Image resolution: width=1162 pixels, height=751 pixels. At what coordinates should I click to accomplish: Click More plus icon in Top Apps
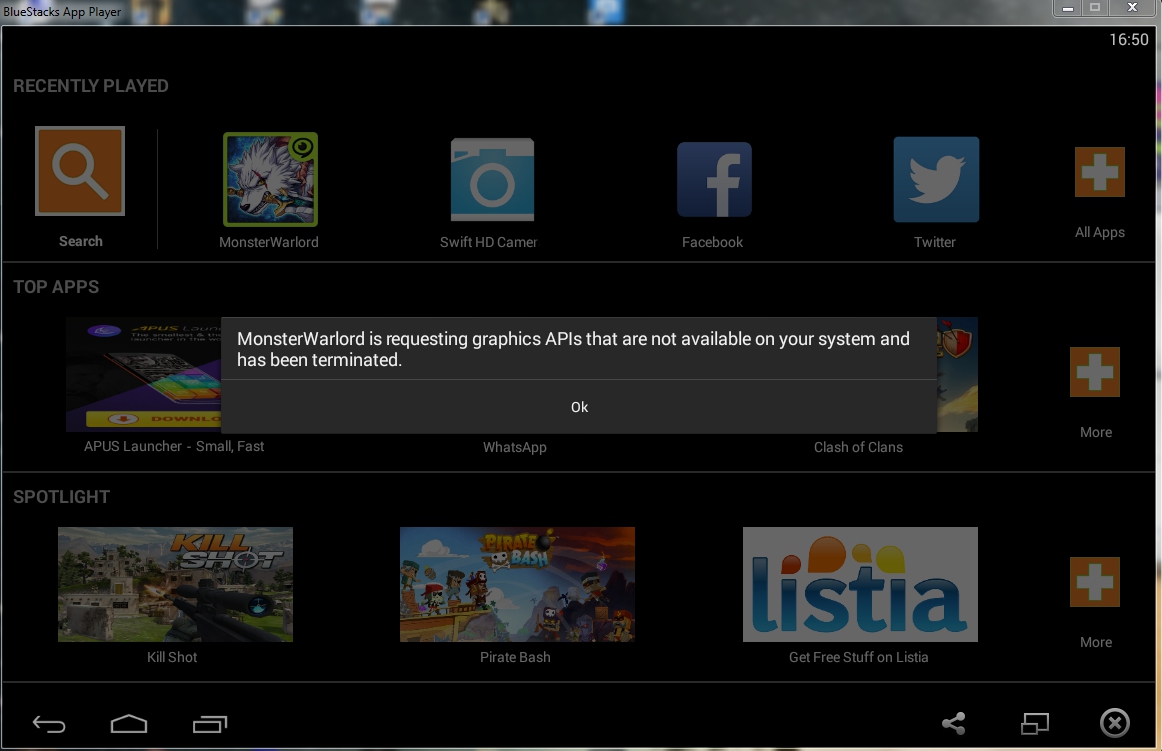tap(1095, 372)
